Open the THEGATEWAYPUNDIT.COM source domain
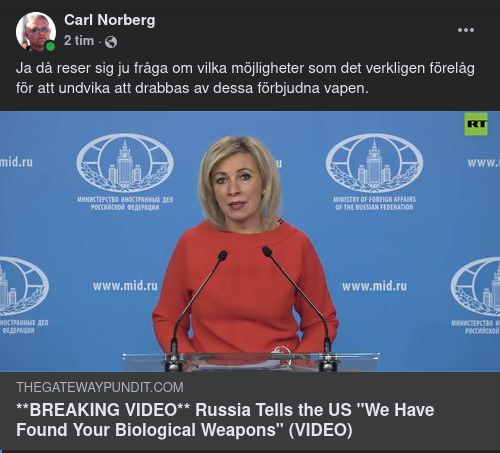The height and width of the screenshot is (453, 500). tap(100, 387)
